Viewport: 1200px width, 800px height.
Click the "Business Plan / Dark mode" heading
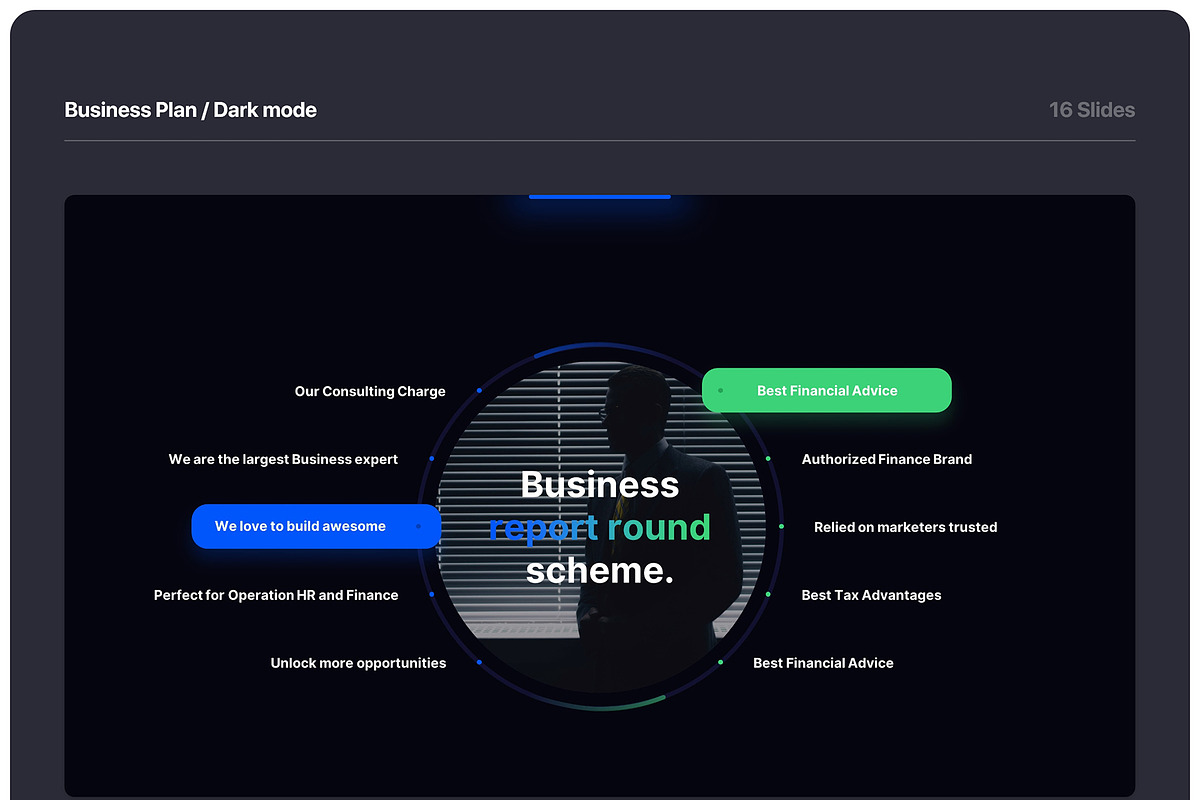(x=190, y=110)
